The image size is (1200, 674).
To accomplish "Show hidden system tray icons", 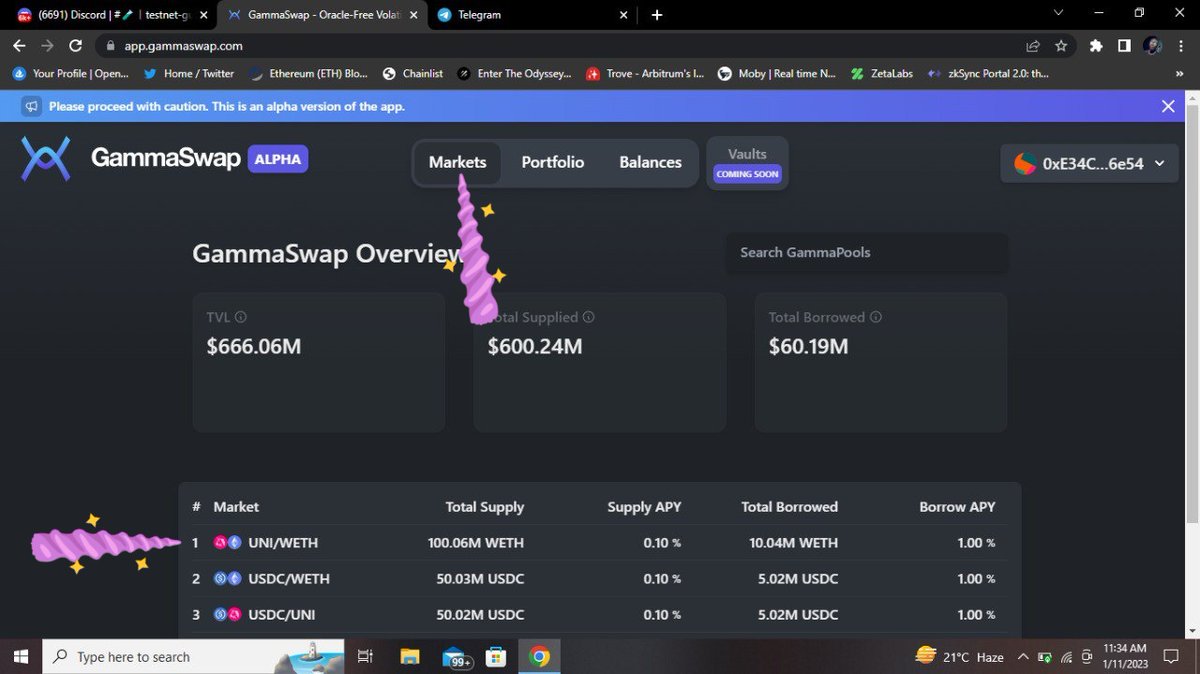I will click(1024, 657).
